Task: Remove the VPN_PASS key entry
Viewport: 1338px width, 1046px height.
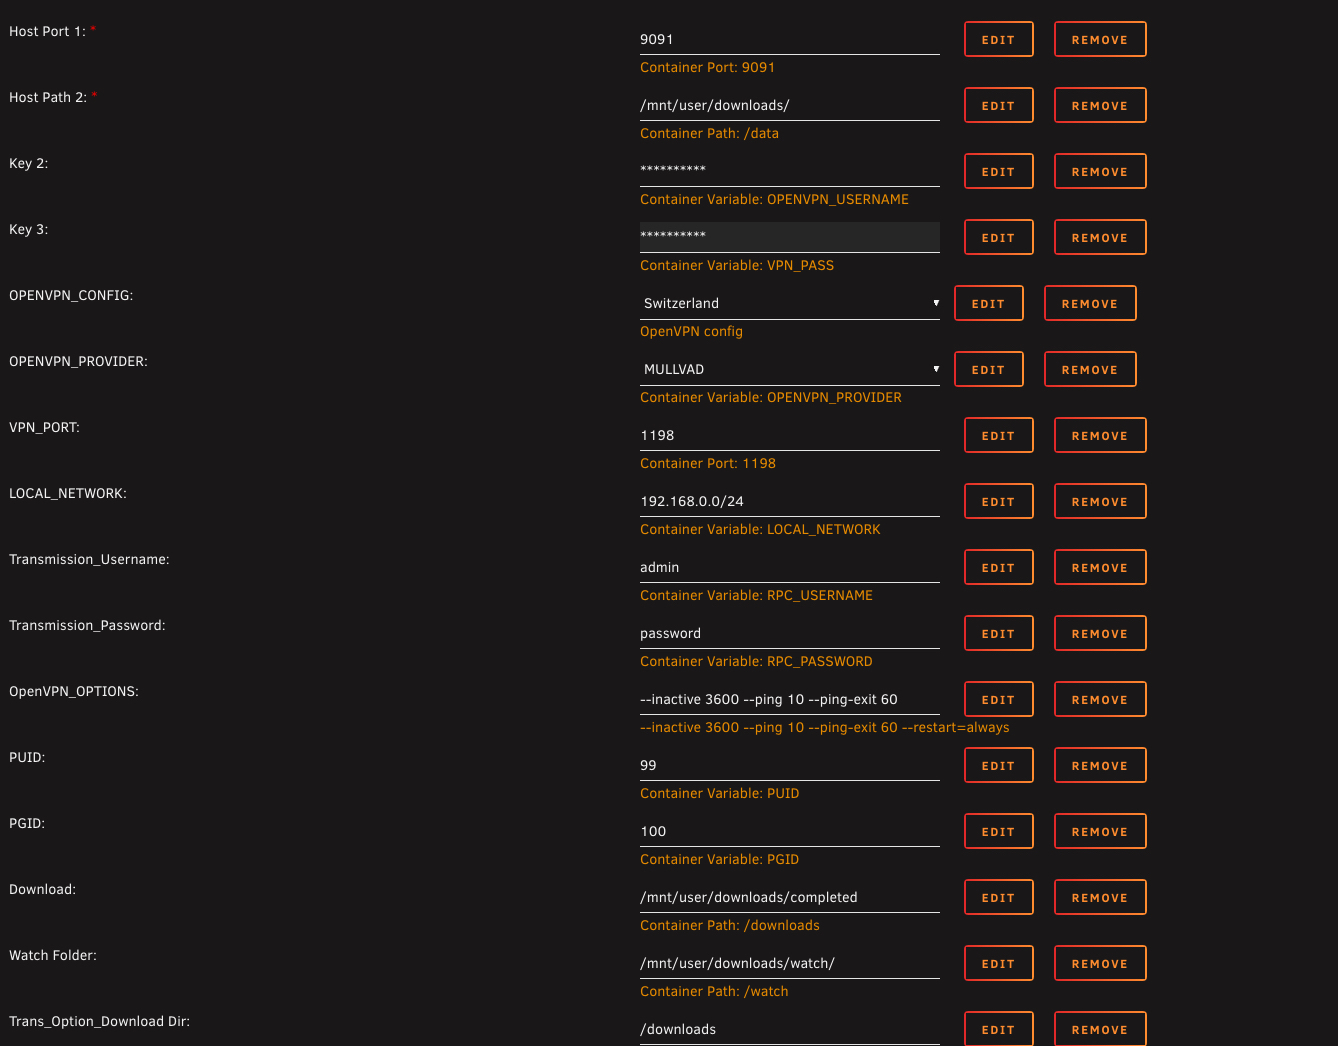Action: point(1099,237)
